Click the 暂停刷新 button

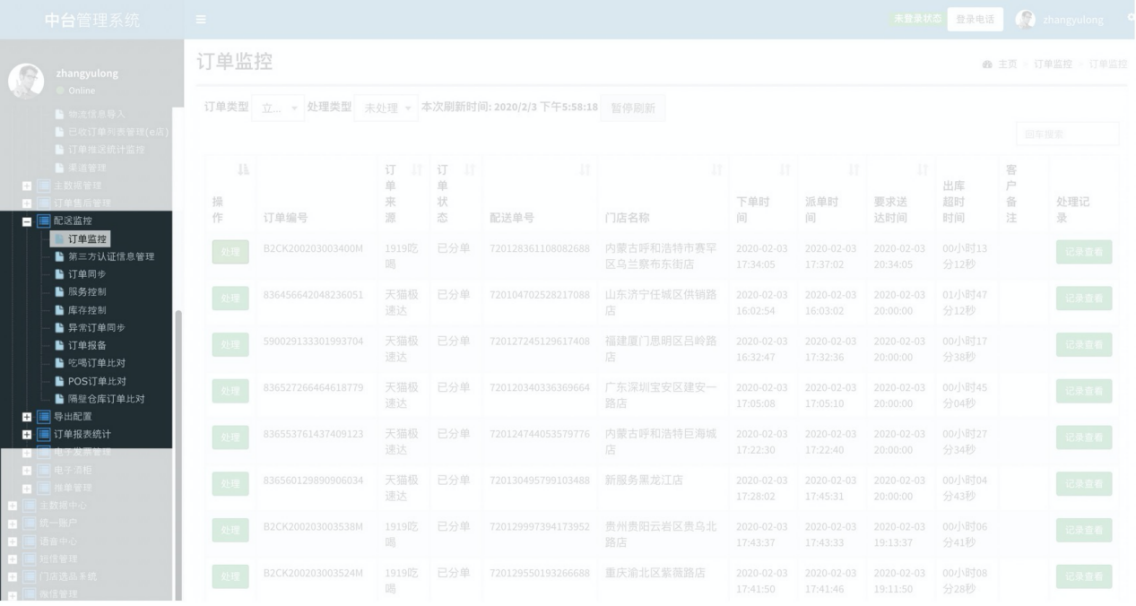[x=632, y=108]
